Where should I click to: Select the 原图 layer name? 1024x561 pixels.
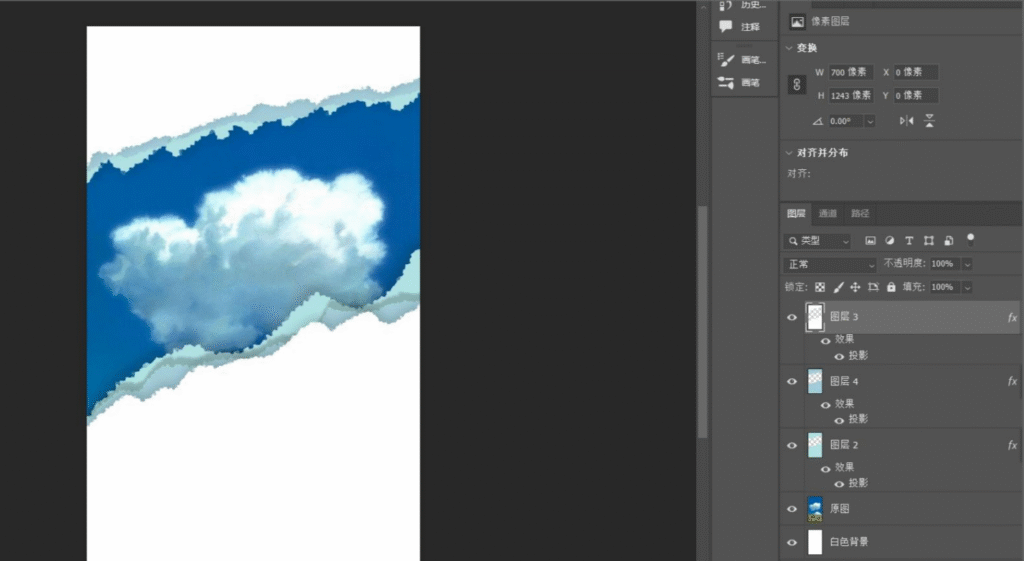click(840, 509)
